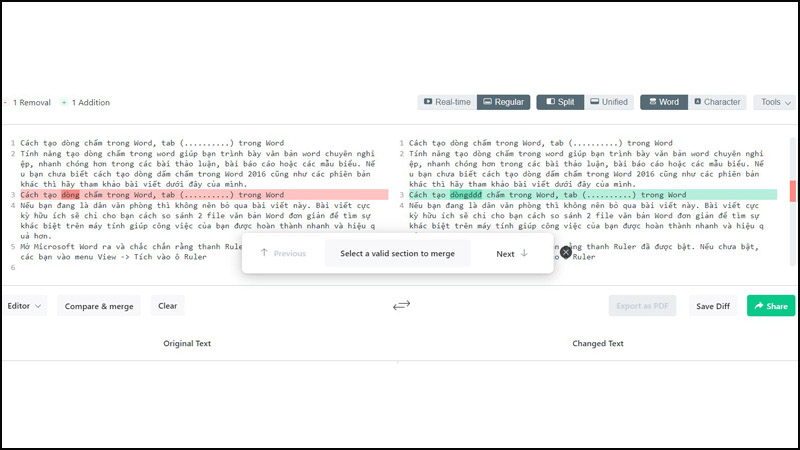Click Export as PDF button
800x450 pixels.
pos(643,306)
